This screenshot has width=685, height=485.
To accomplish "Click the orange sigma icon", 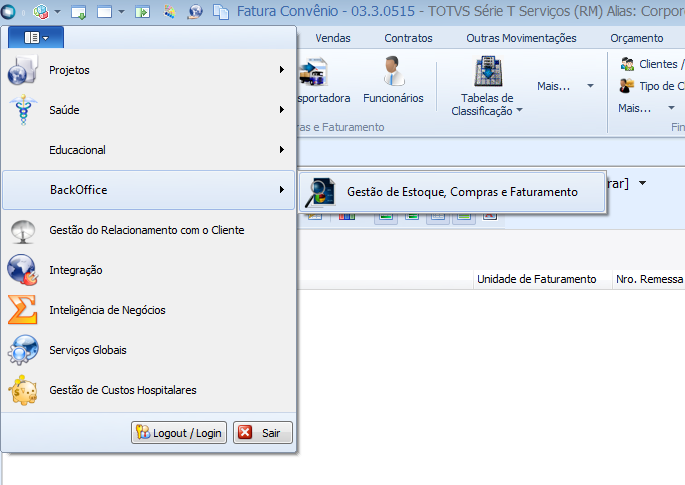I will pyautogui.click(x=23, y=310).
